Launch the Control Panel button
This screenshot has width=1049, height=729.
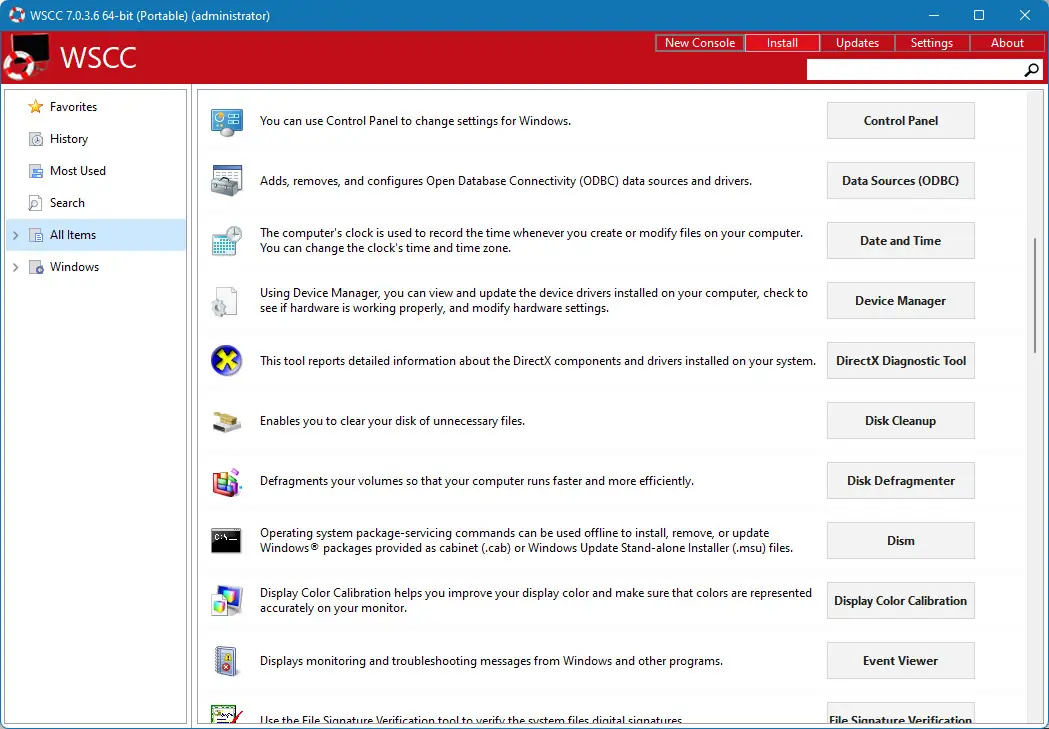(x=900, y=120)
